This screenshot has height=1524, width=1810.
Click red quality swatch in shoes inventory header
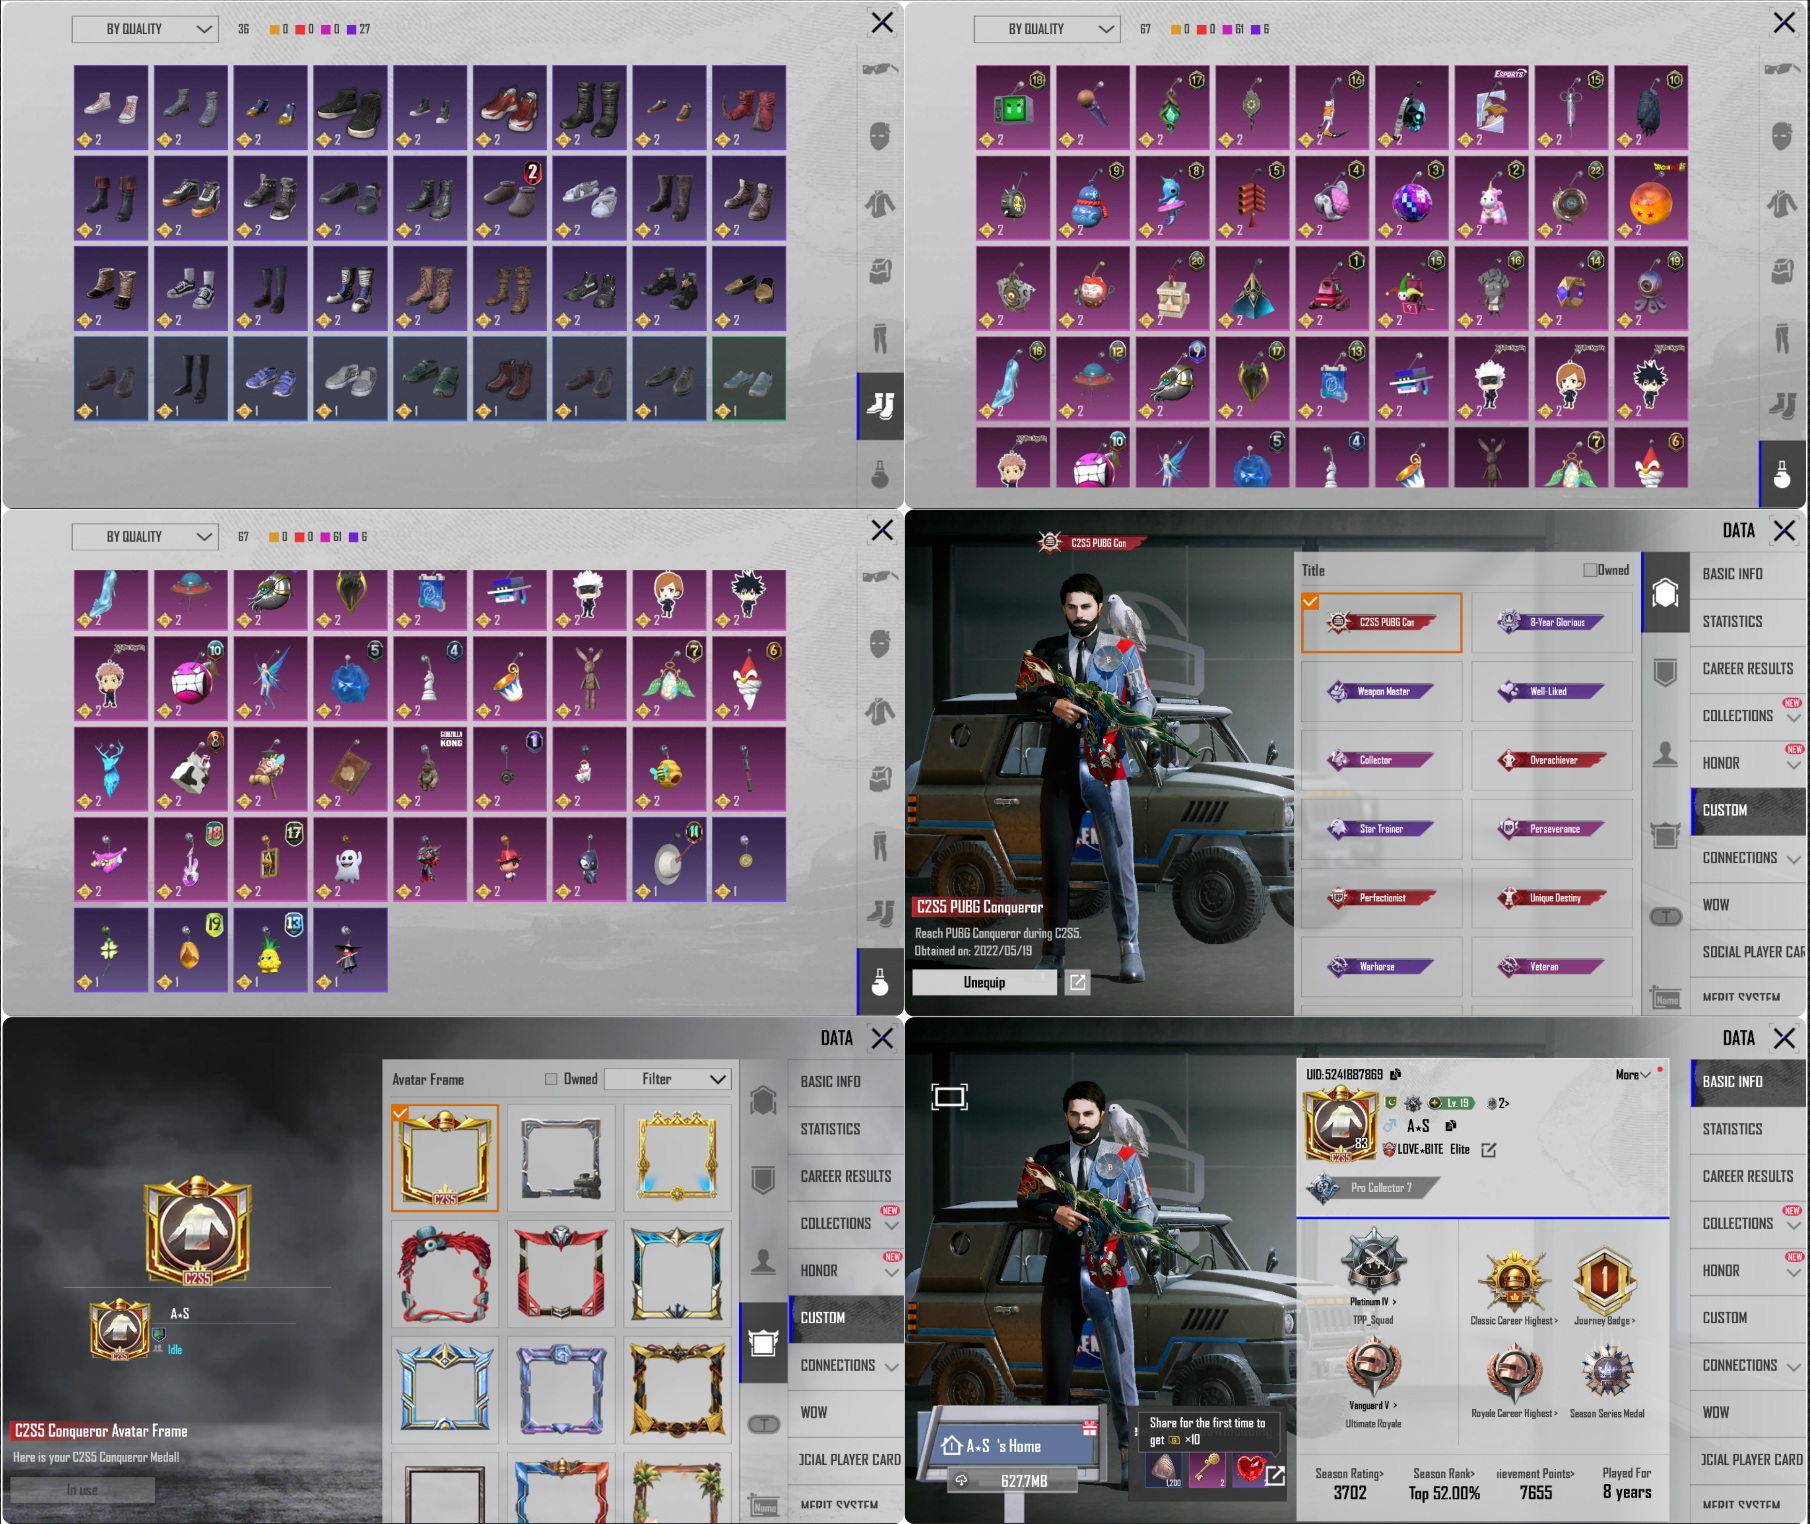[x=300, y=30]
